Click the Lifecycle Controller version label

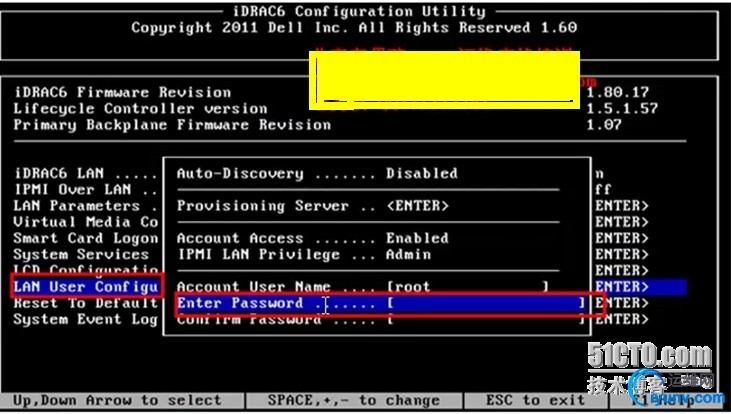pos(140,109)
